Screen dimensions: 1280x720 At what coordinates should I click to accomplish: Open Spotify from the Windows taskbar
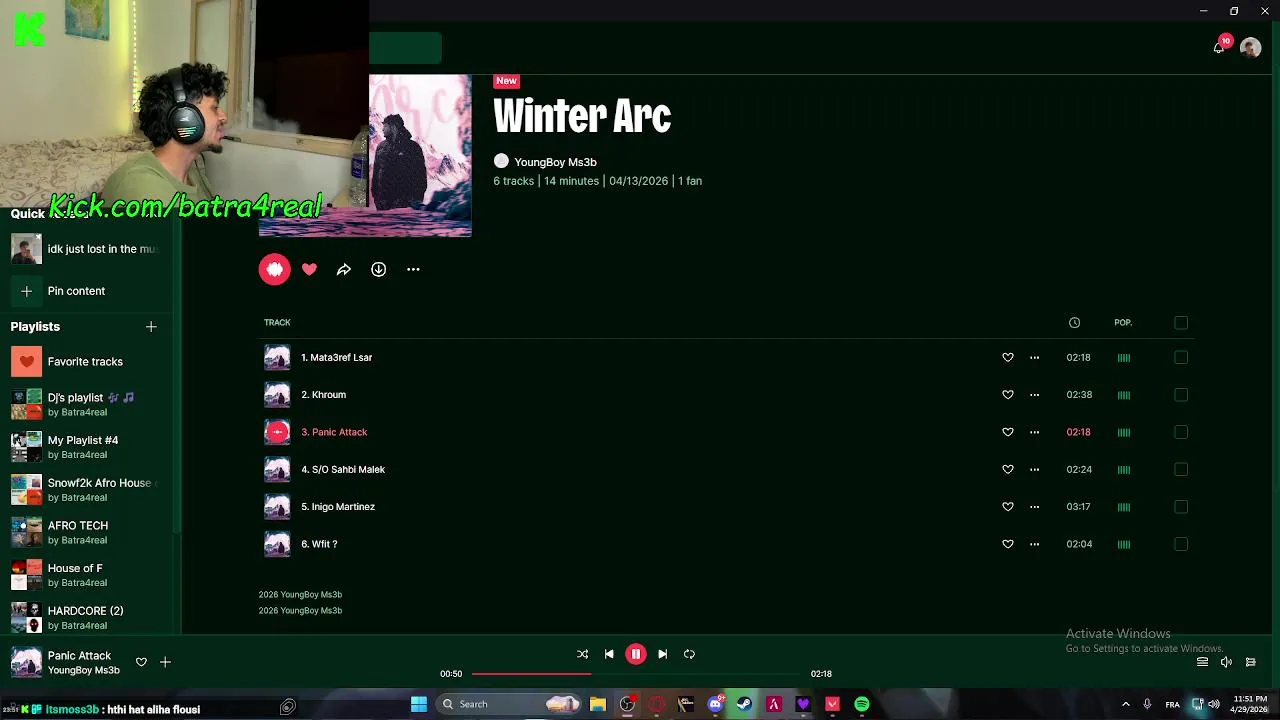click(x=861, y=704)
